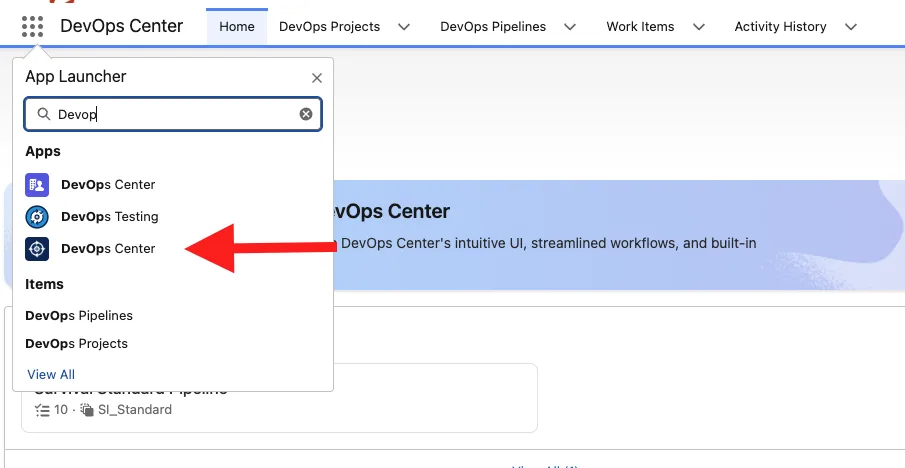Image resolution: width=905 pixels, height=468 pixels.
Task: Expand the Activity History tab dropdown chevron
Action: click(851, 27)
